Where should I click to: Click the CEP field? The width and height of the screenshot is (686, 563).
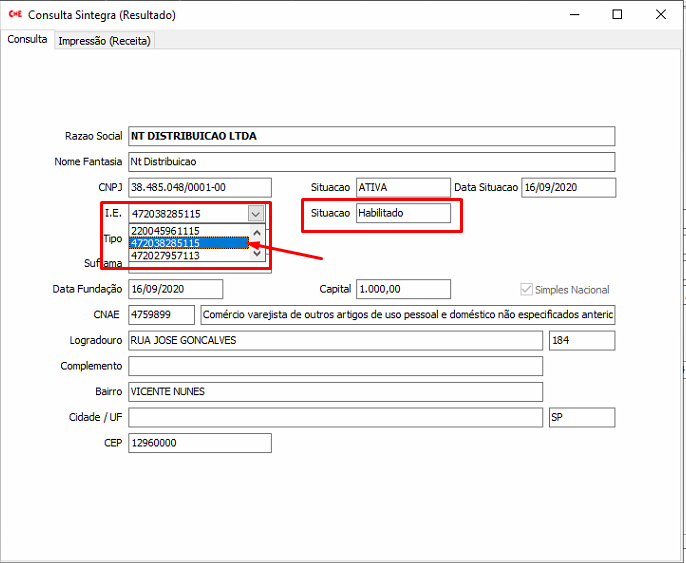pos(200,443)
